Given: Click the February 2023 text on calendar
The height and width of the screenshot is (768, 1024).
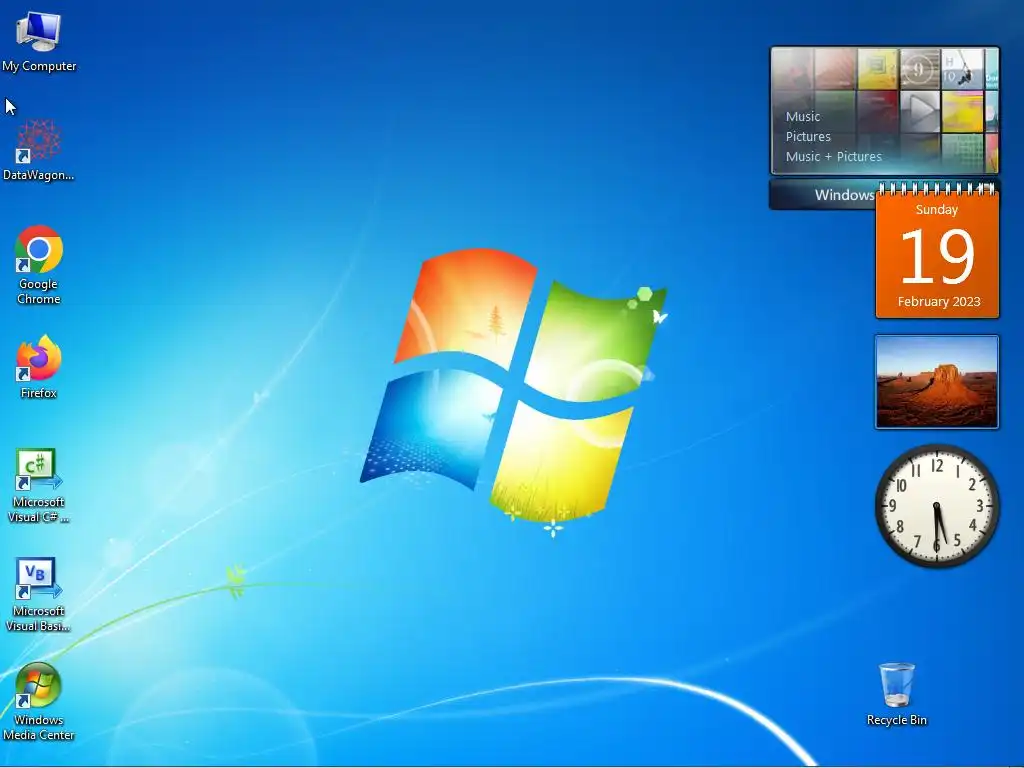Looking at the screenshot, I should (938, 302).
